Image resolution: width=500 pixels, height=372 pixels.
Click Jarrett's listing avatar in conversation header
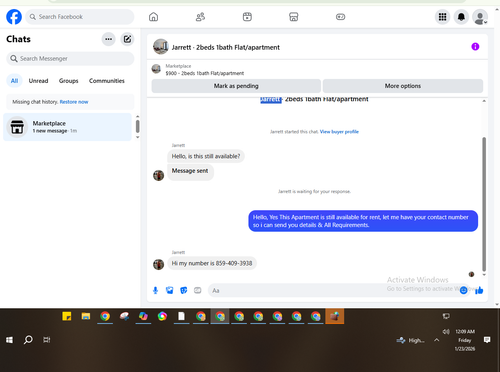161,47
